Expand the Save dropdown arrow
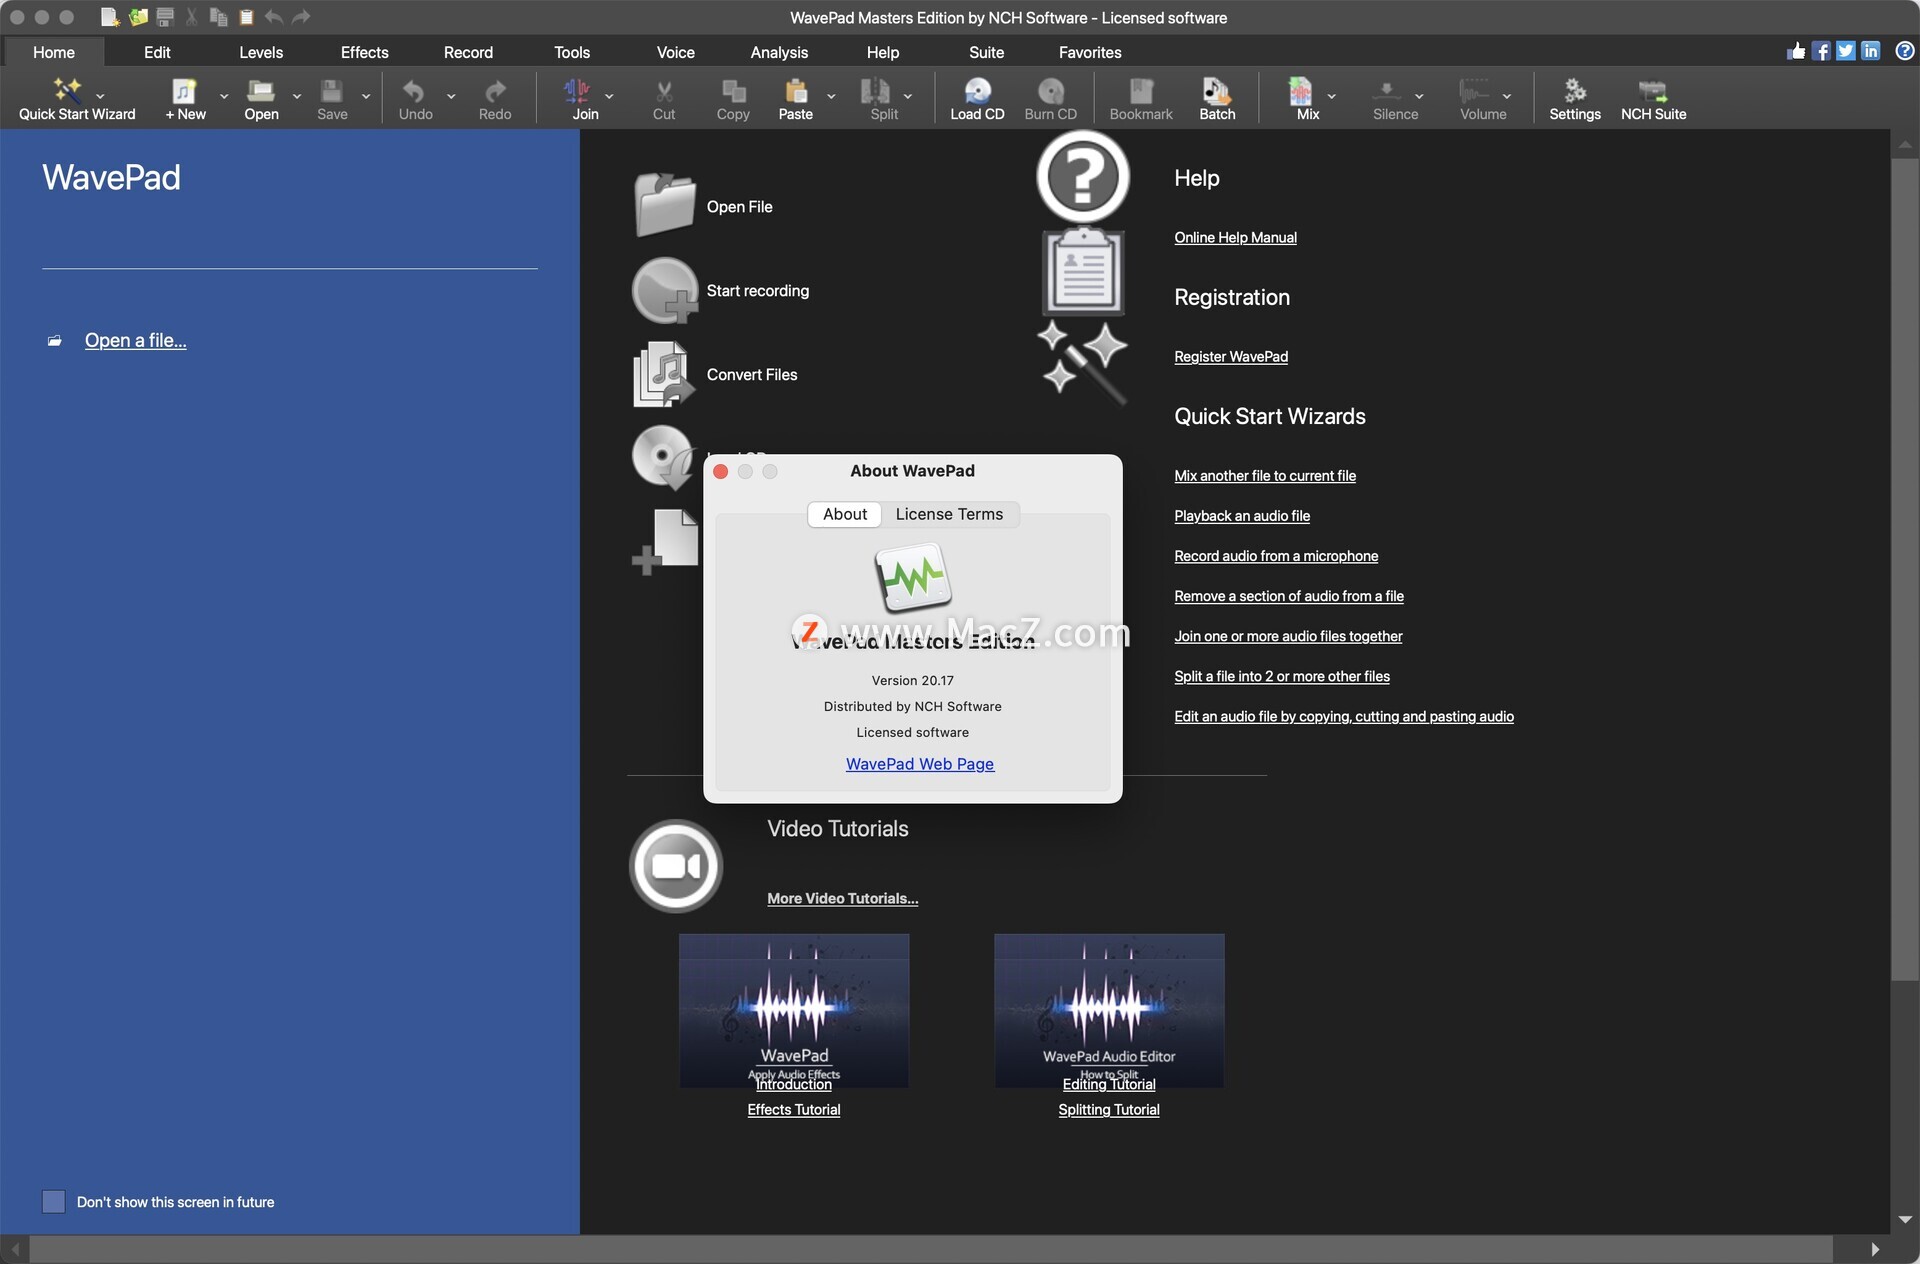 pos(366,97)
